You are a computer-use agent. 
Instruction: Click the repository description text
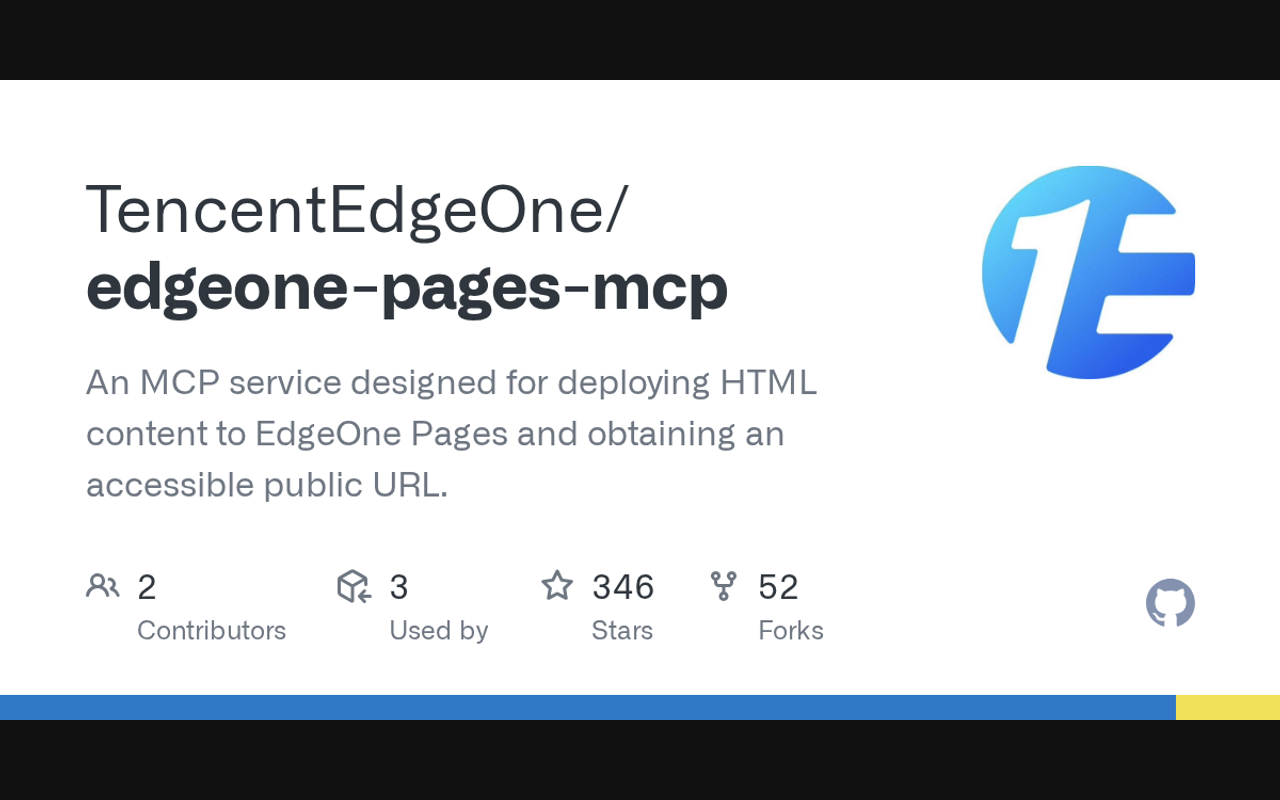451,433
